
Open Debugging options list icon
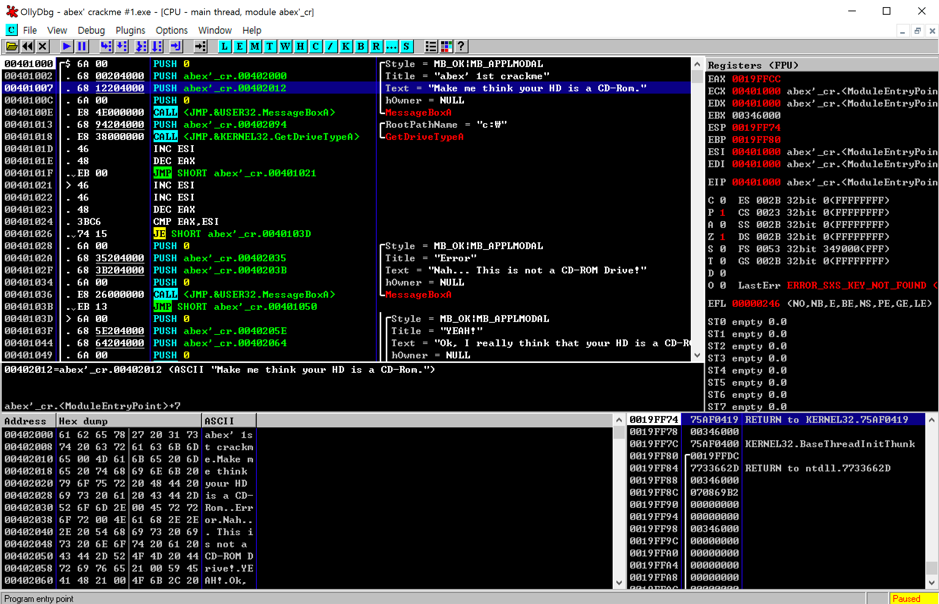[431, 46]
